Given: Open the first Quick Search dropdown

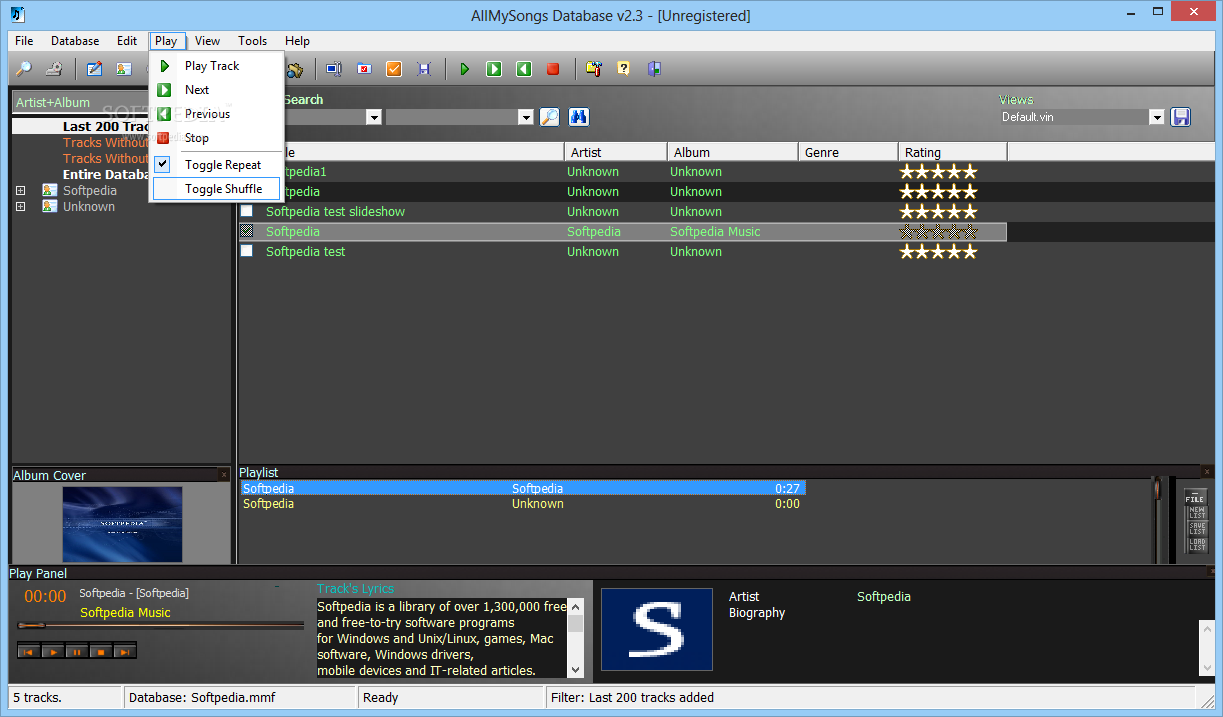Looking at the screenshot, I should tap(374, 117).
